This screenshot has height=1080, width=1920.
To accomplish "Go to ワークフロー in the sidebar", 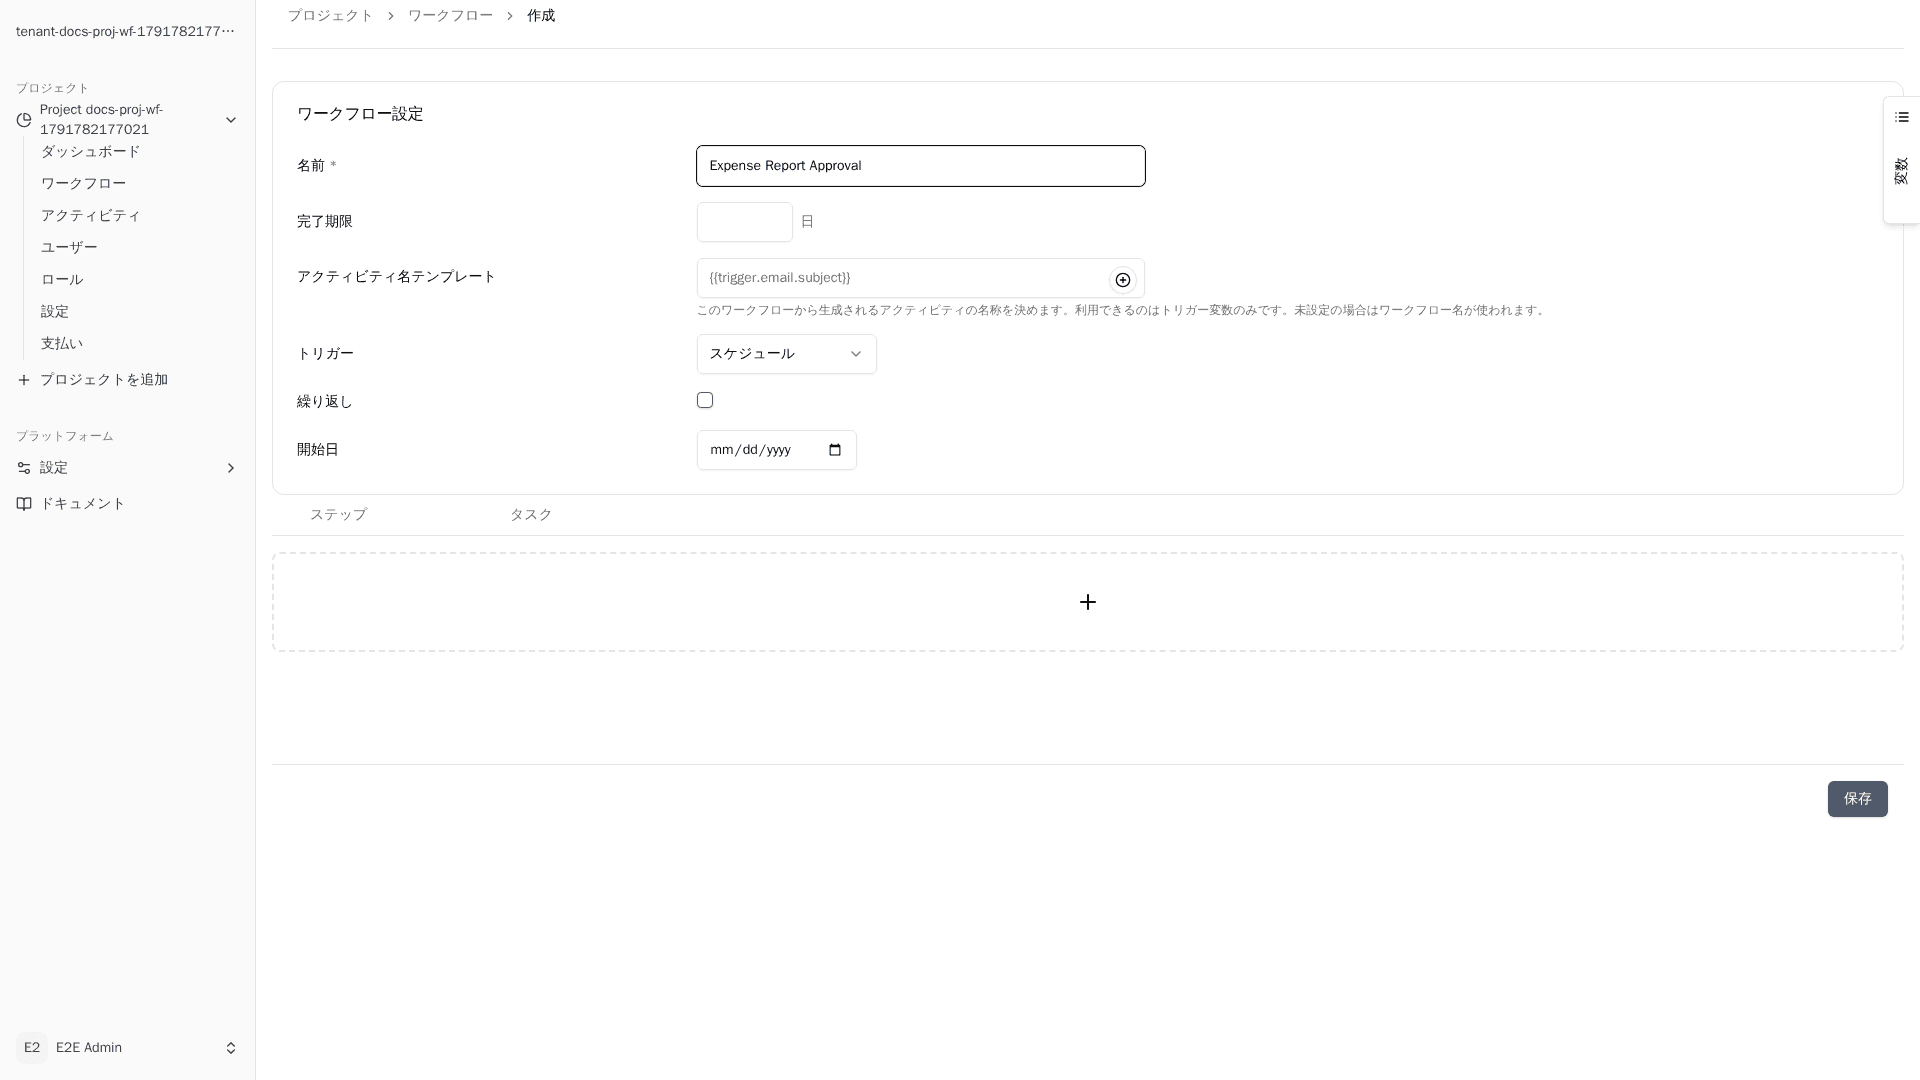I will [84, 184].
